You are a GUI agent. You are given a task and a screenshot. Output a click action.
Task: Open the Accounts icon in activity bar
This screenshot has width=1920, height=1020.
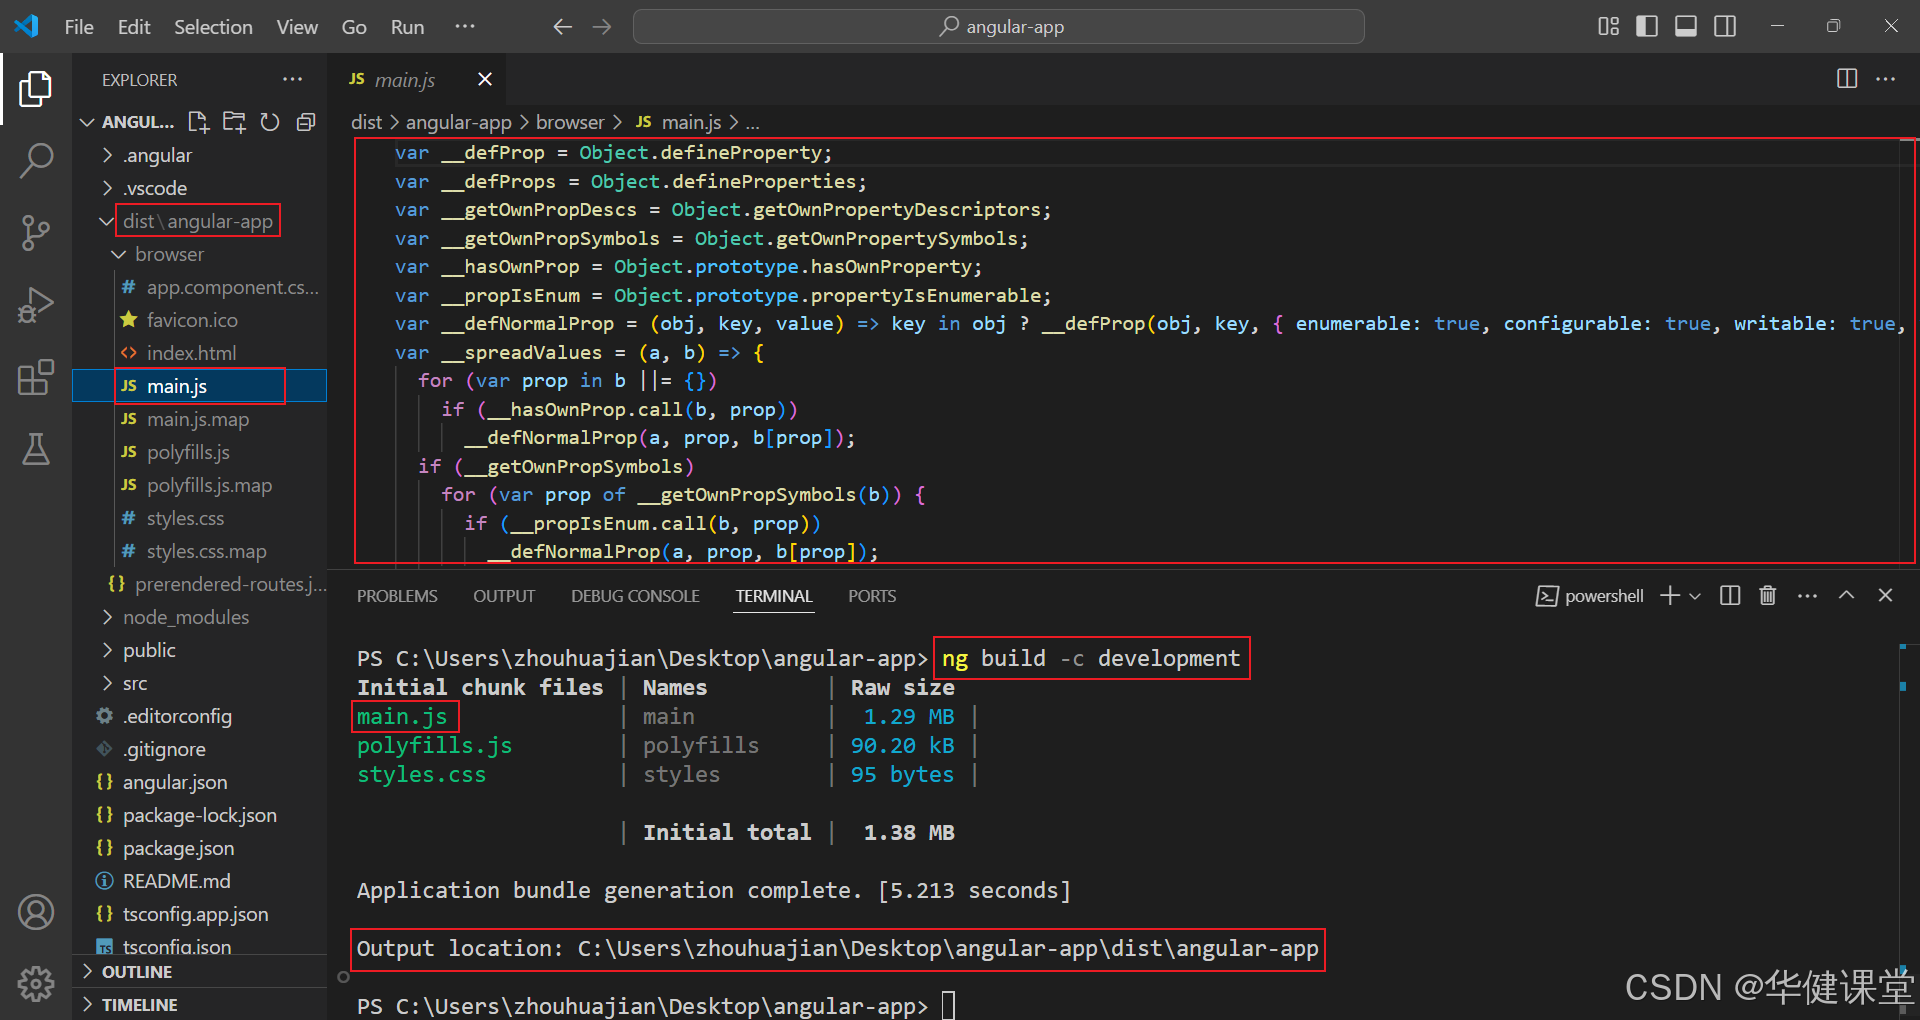click(x=36, y=912)
